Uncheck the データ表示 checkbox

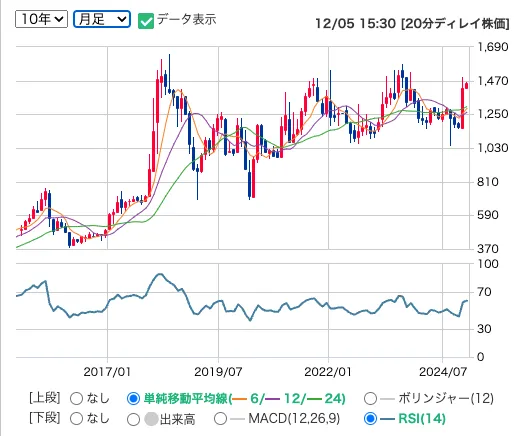point(146,21)
